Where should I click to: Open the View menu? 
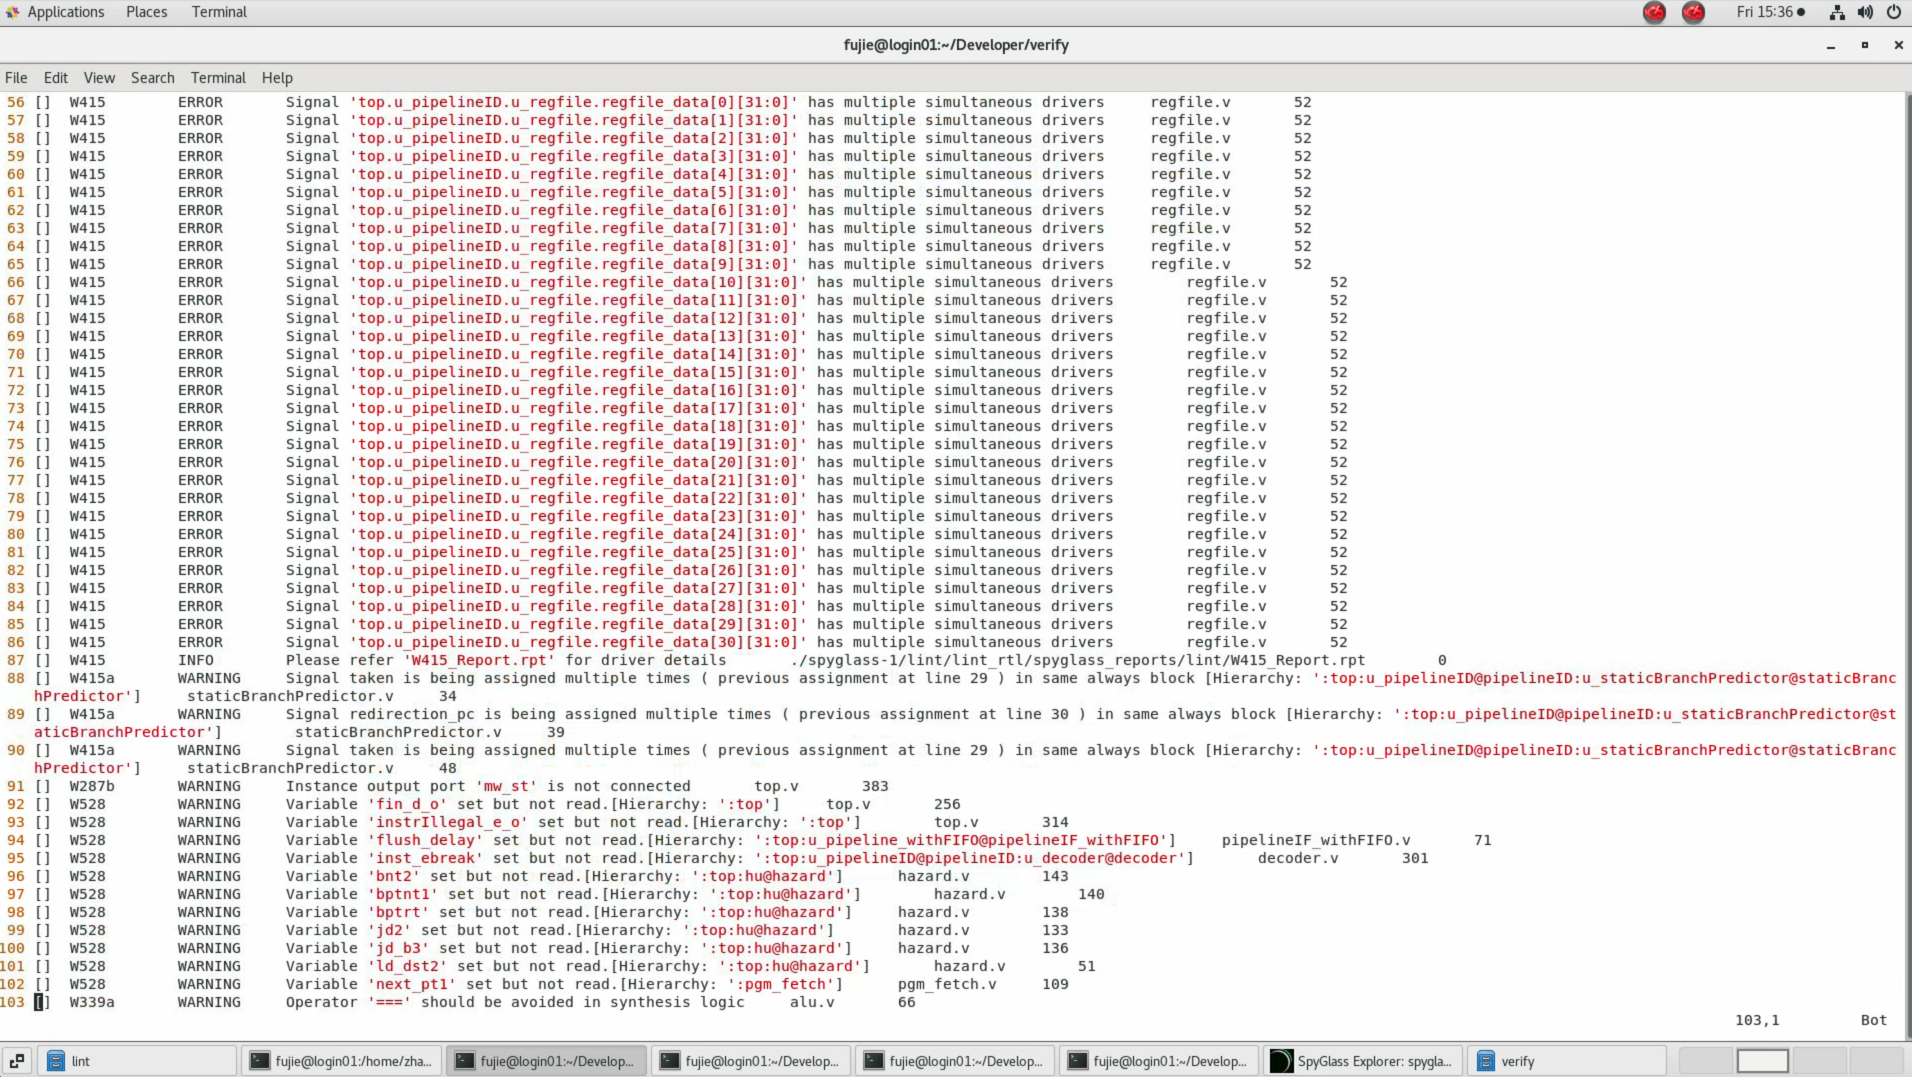coord(99,78)
